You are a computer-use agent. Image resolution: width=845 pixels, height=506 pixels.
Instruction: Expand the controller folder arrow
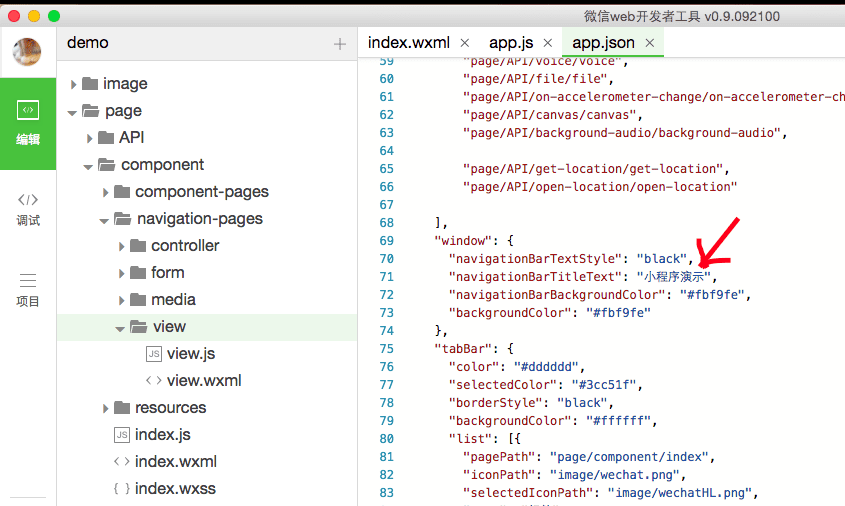coord(121,246)
